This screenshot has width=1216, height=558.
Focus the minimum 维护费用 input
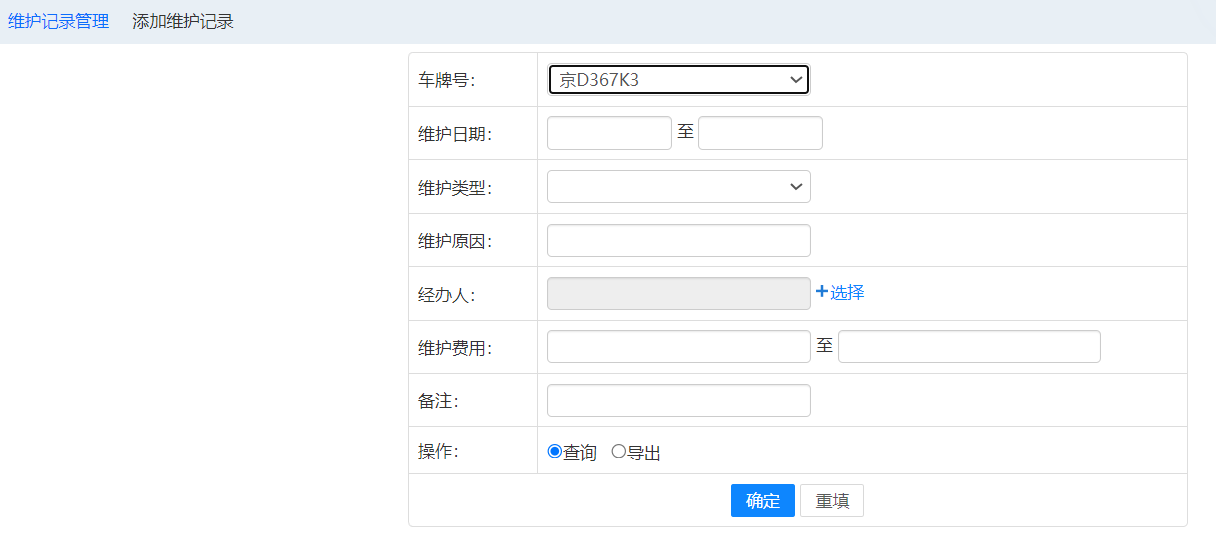click(678, 347)
